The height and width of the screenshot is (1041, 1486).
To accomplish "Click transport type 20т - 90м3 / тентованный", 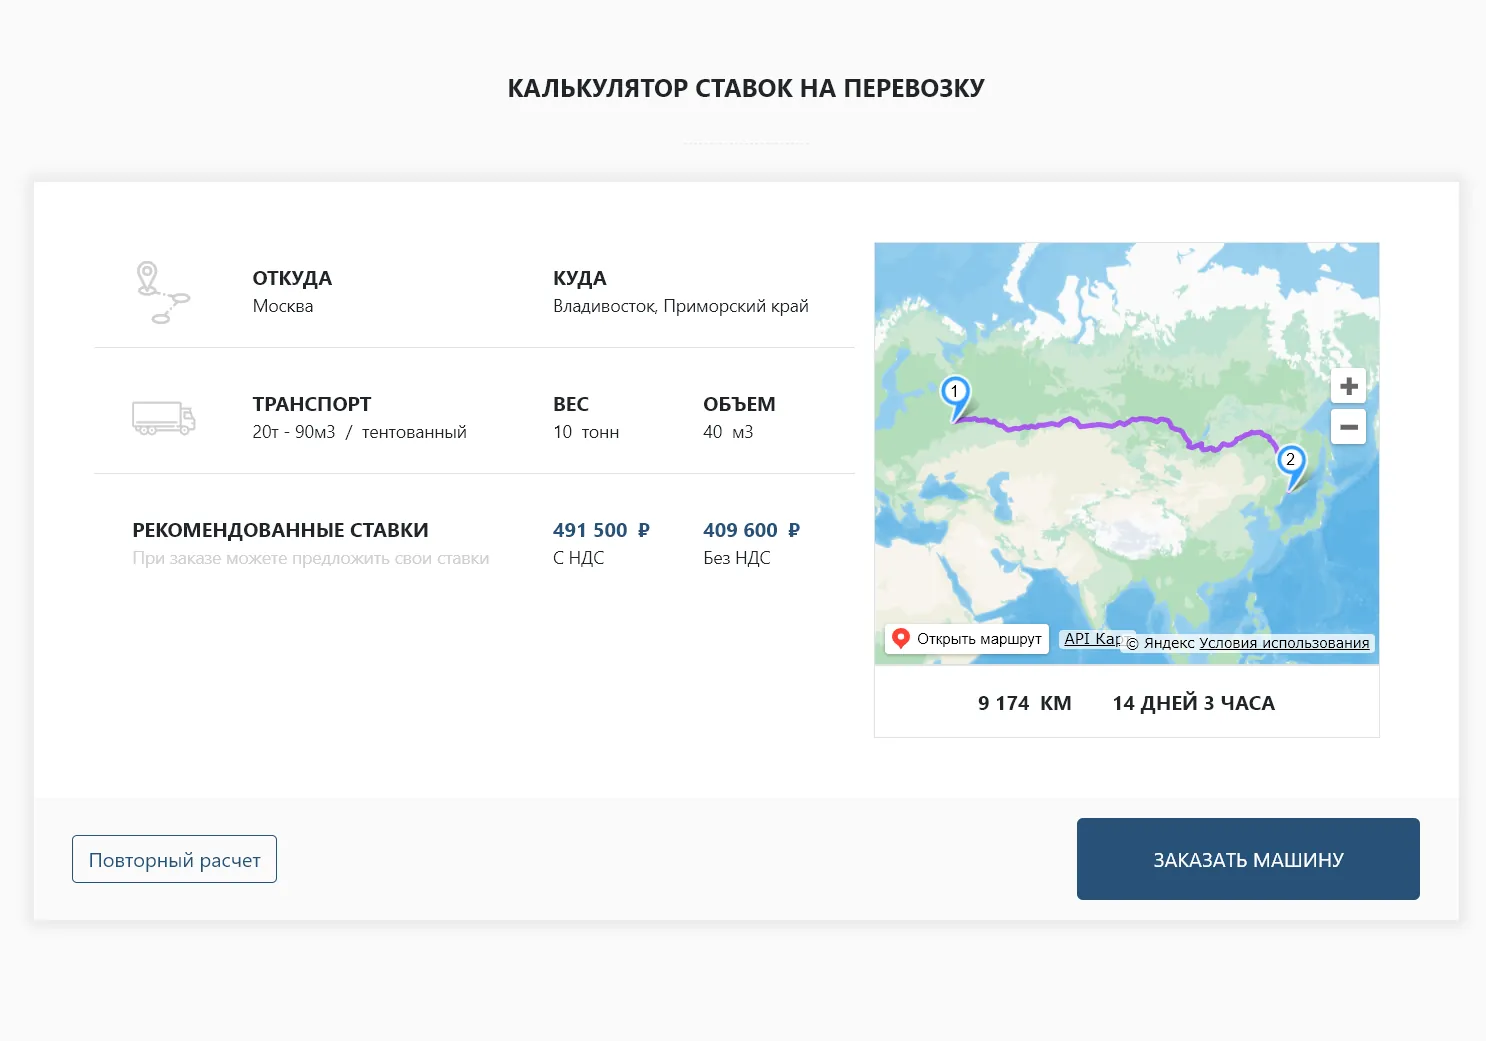I will [359, 432].
